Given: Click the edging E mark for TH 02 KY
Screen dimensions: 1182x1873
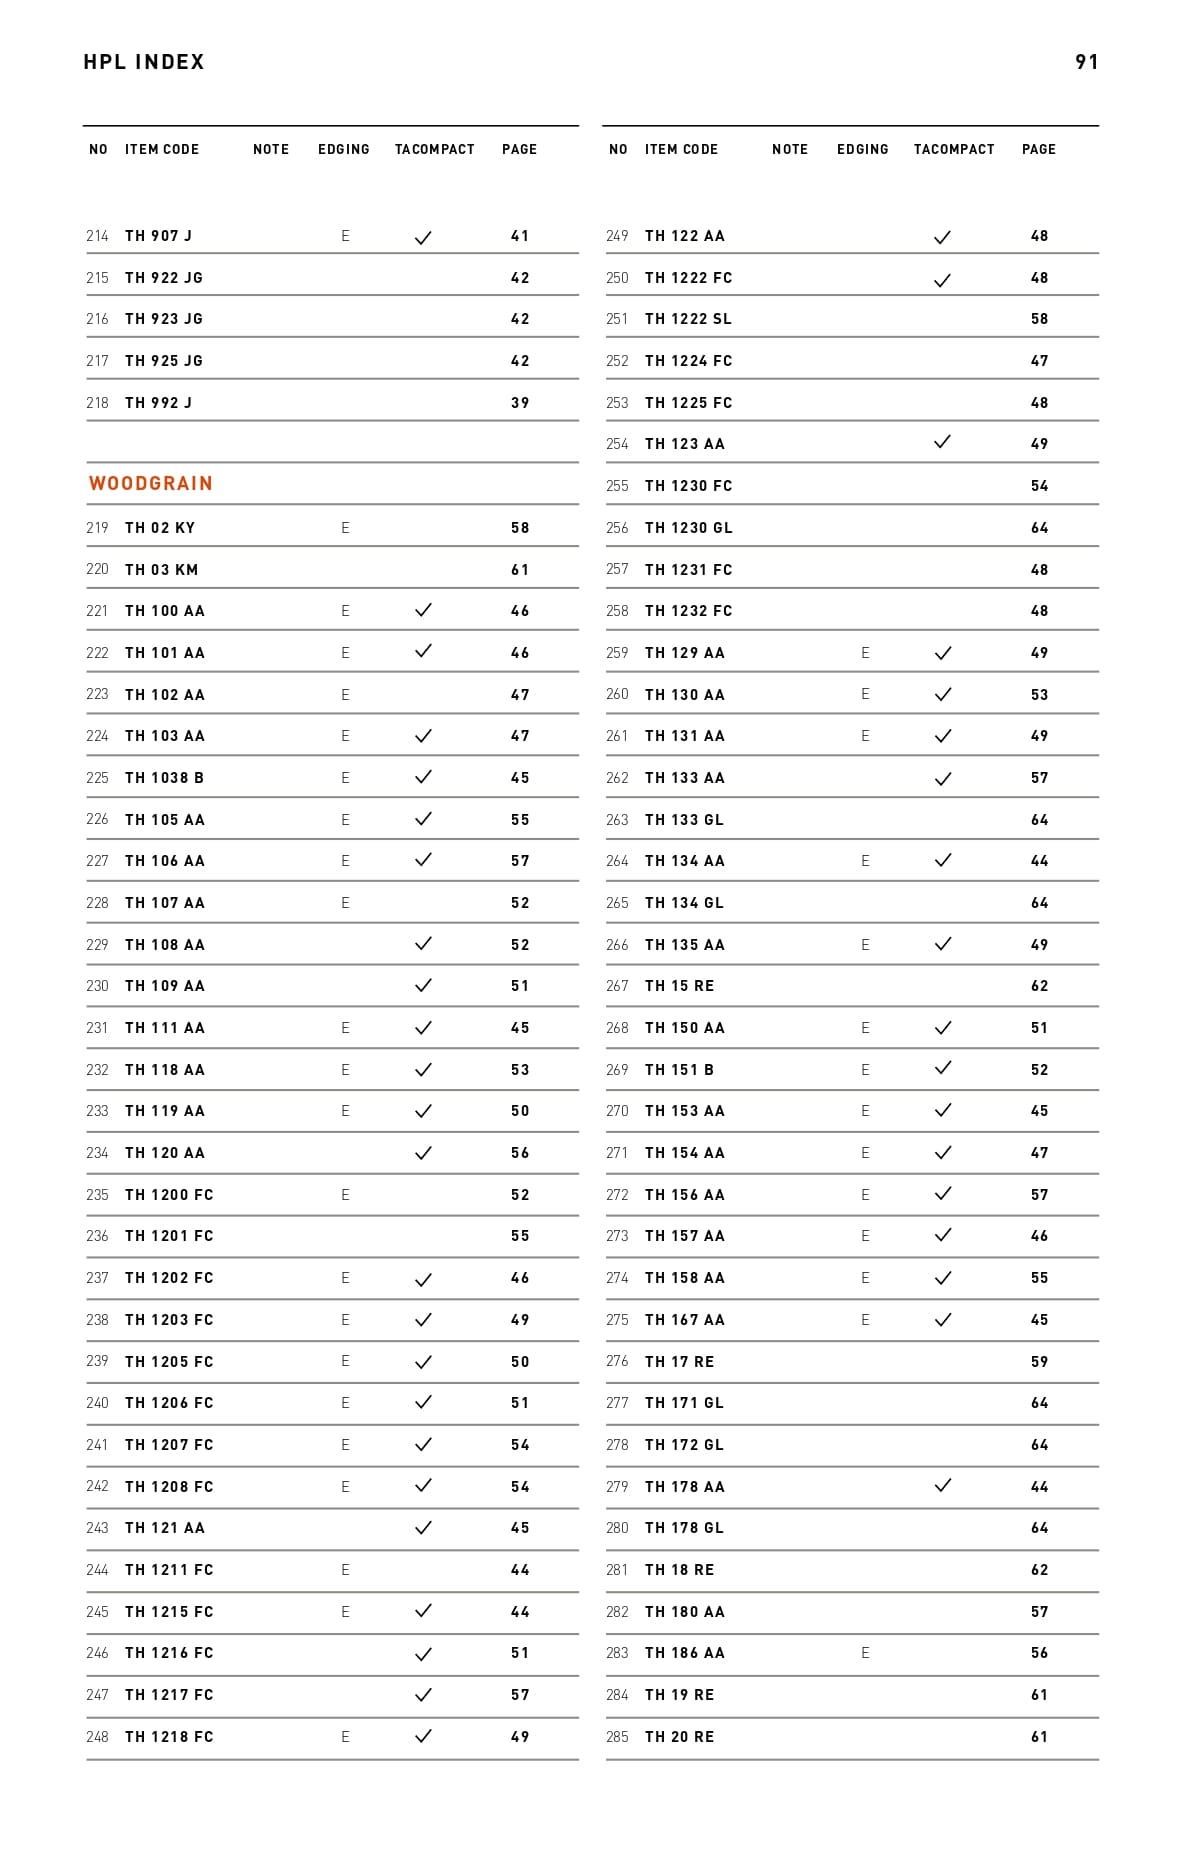Looking at the screenshot, I should [x=345, y=528].
